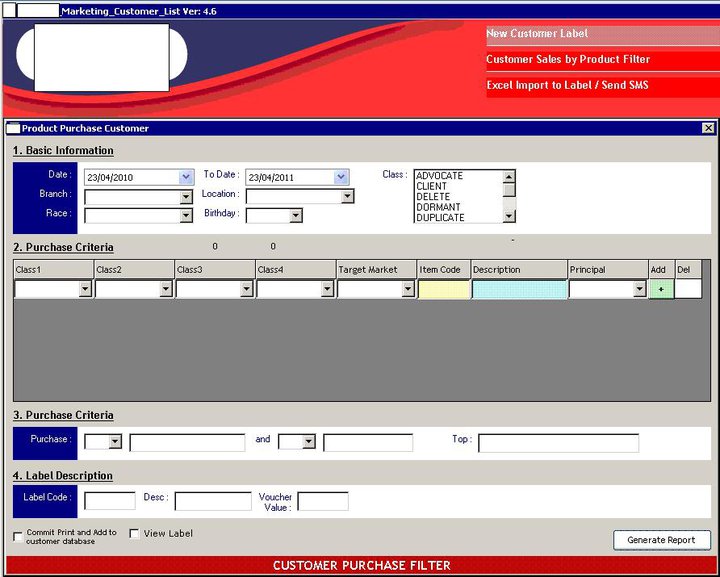Enable Commit Print and Add to customer database
Viewport: 720px width, 577px height.
coord(18,537)
